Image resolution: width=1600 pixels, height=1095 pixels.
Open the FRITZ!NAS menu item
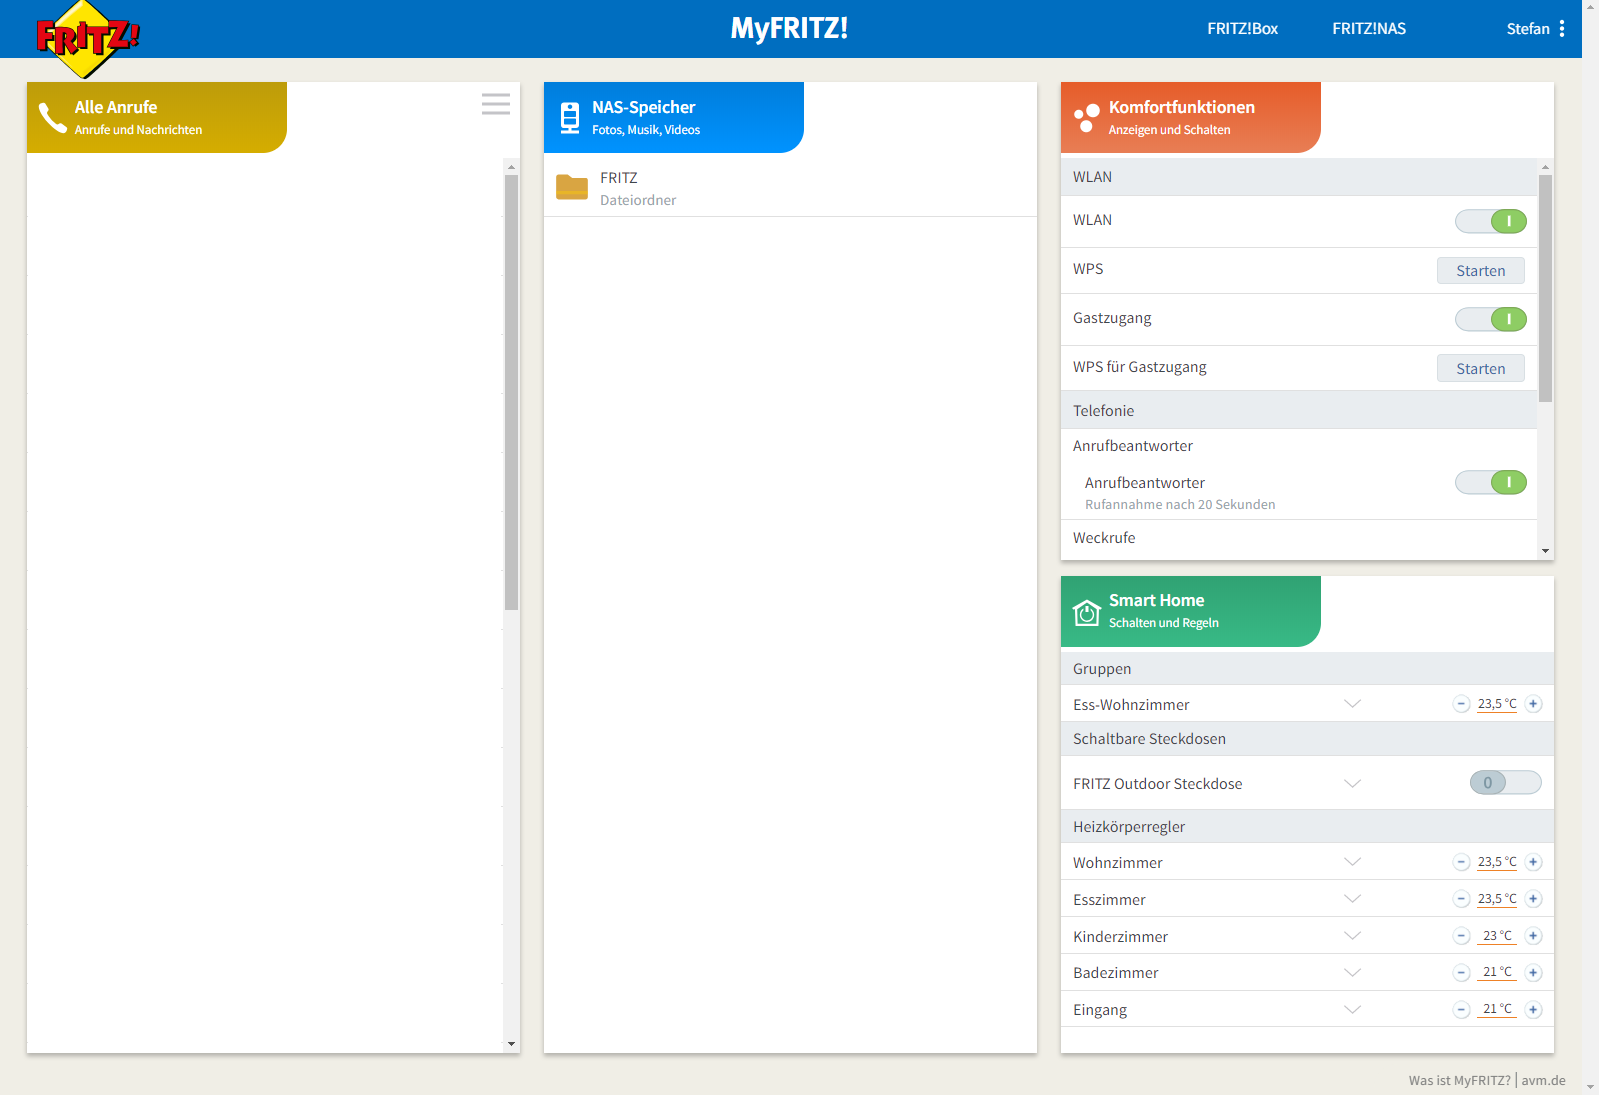(x=1369, y=29)
